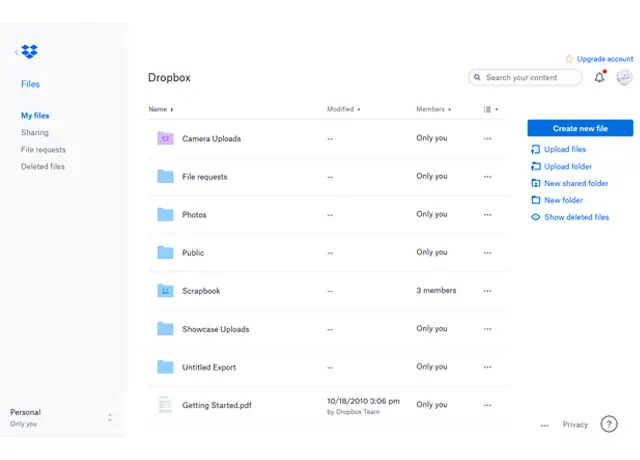The image size is (640, 460).
Task: Open the Members column dropdown
Action: point(433,109)
